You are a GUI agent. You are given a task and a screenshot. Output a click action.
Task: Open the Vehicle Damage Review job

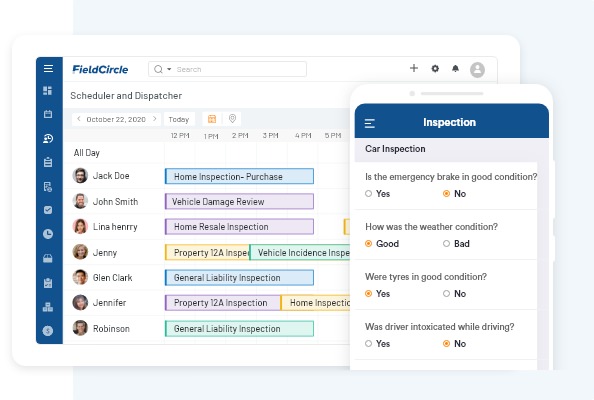coord(239,202)
